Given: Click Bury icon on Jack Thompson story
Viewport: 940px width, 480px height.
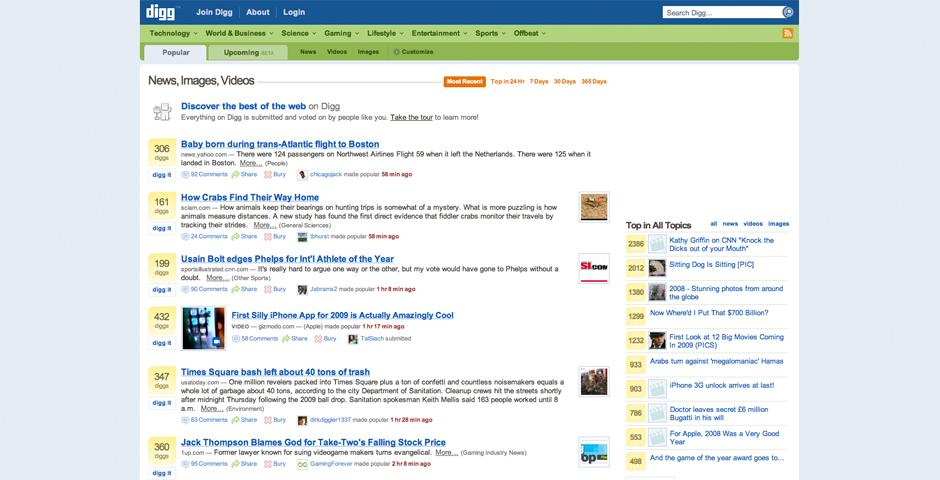Looking at the screenshot, I should click(267, 464).
